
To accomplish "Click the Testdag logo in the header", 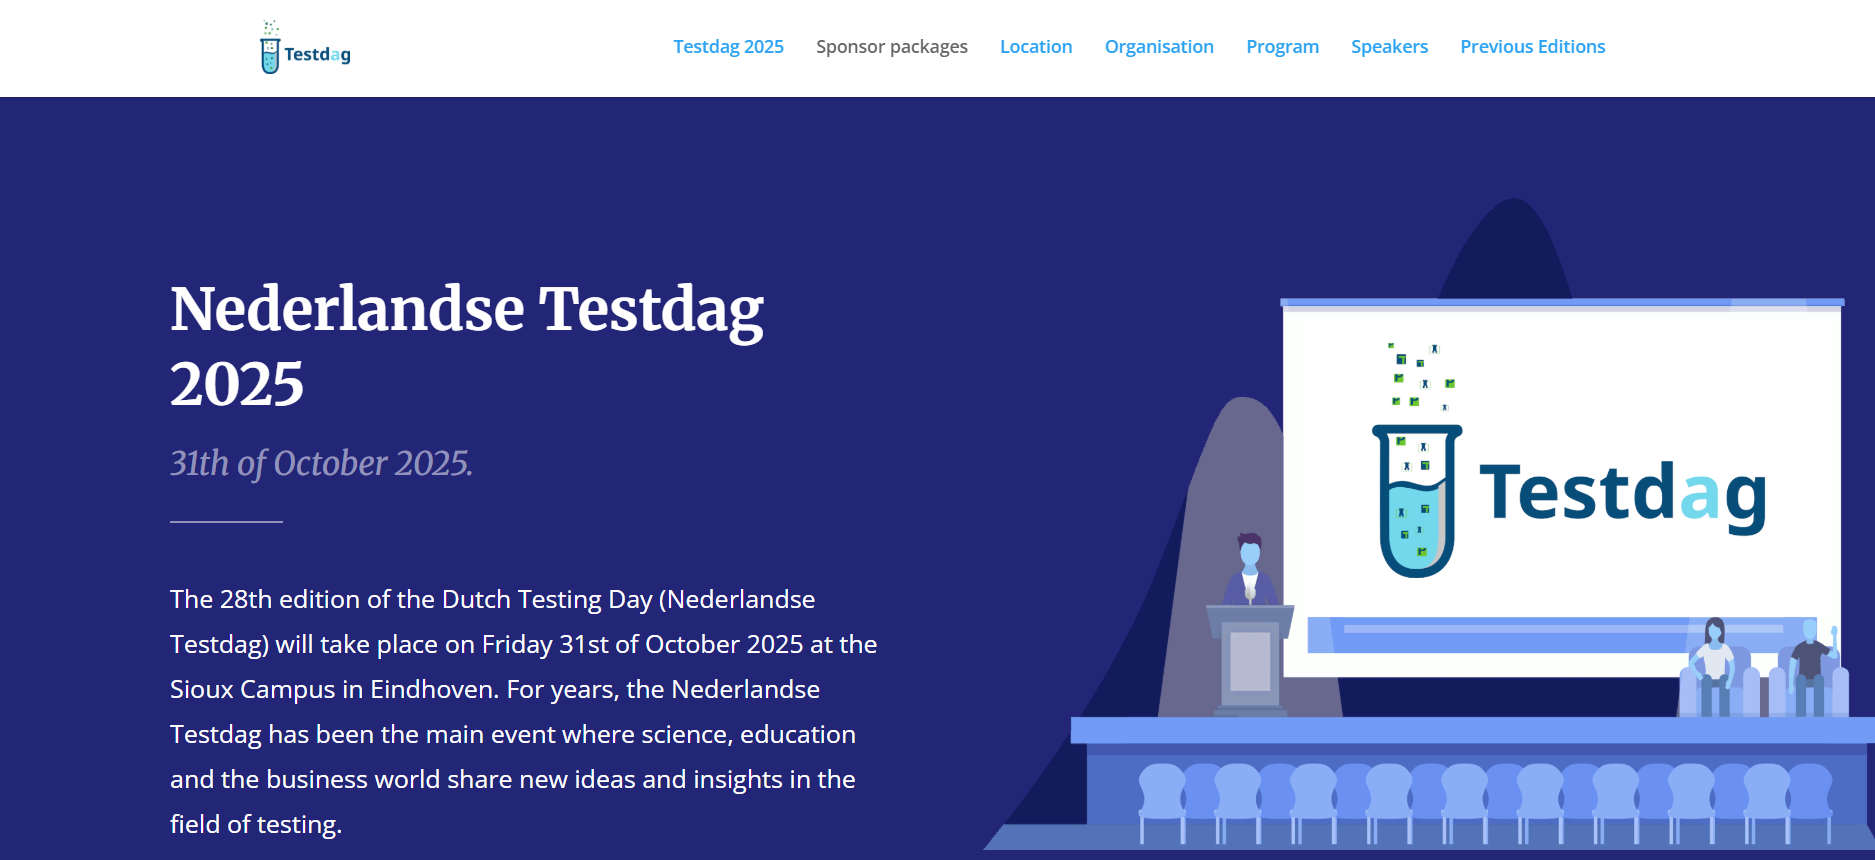I will pos(305,47).
